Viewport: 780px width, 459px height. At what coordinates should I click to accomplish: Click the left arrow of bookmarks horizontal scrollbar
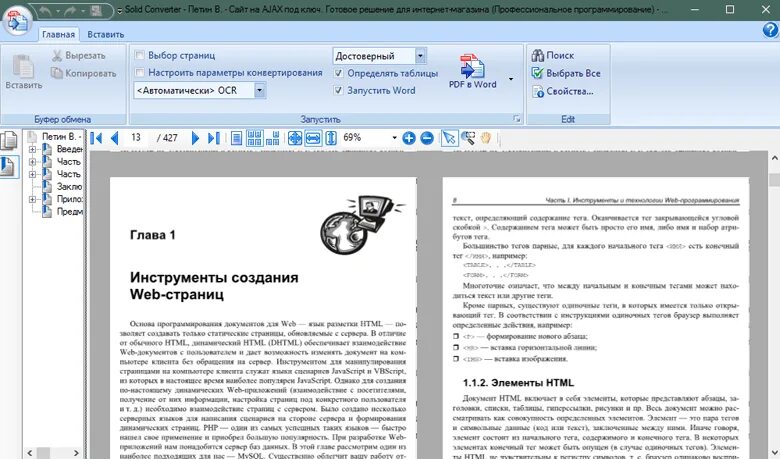(29, 453)
